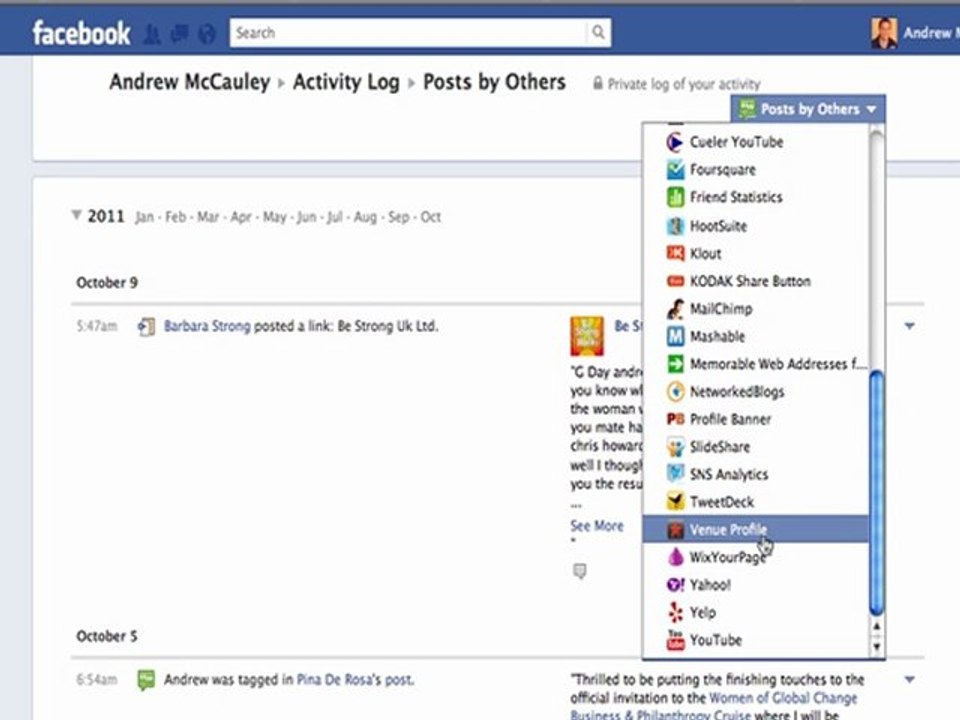Viewport: 960px width, 720px height.
Task: Click the tag icon beside Andrew was tagged
Action: [146, 680]
